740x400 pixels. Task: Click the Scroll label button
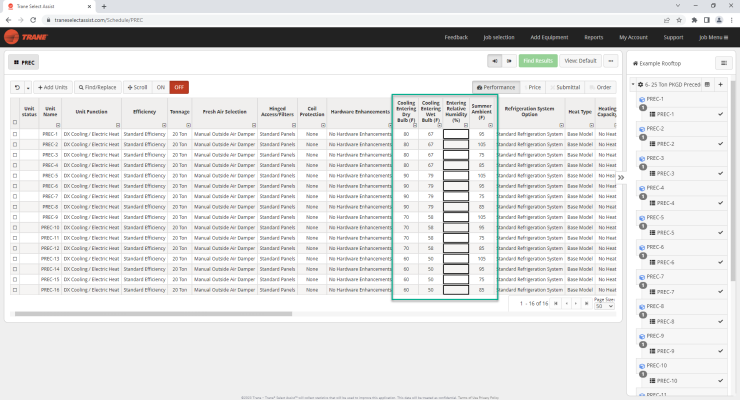(x=137, y=87)
